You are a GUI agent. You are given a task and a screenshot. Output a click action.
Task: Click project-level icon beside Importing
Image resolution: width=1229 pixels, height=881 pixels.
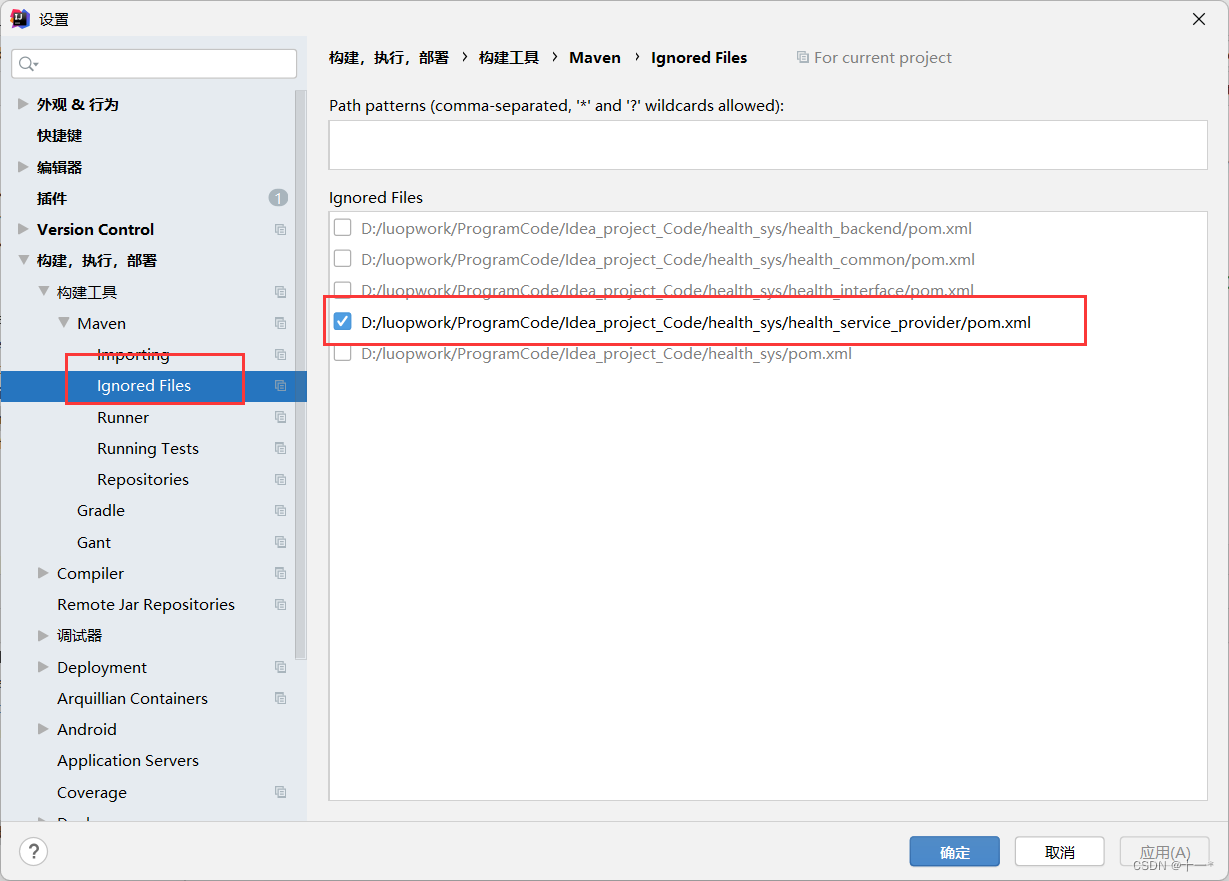tap(280, 355)
